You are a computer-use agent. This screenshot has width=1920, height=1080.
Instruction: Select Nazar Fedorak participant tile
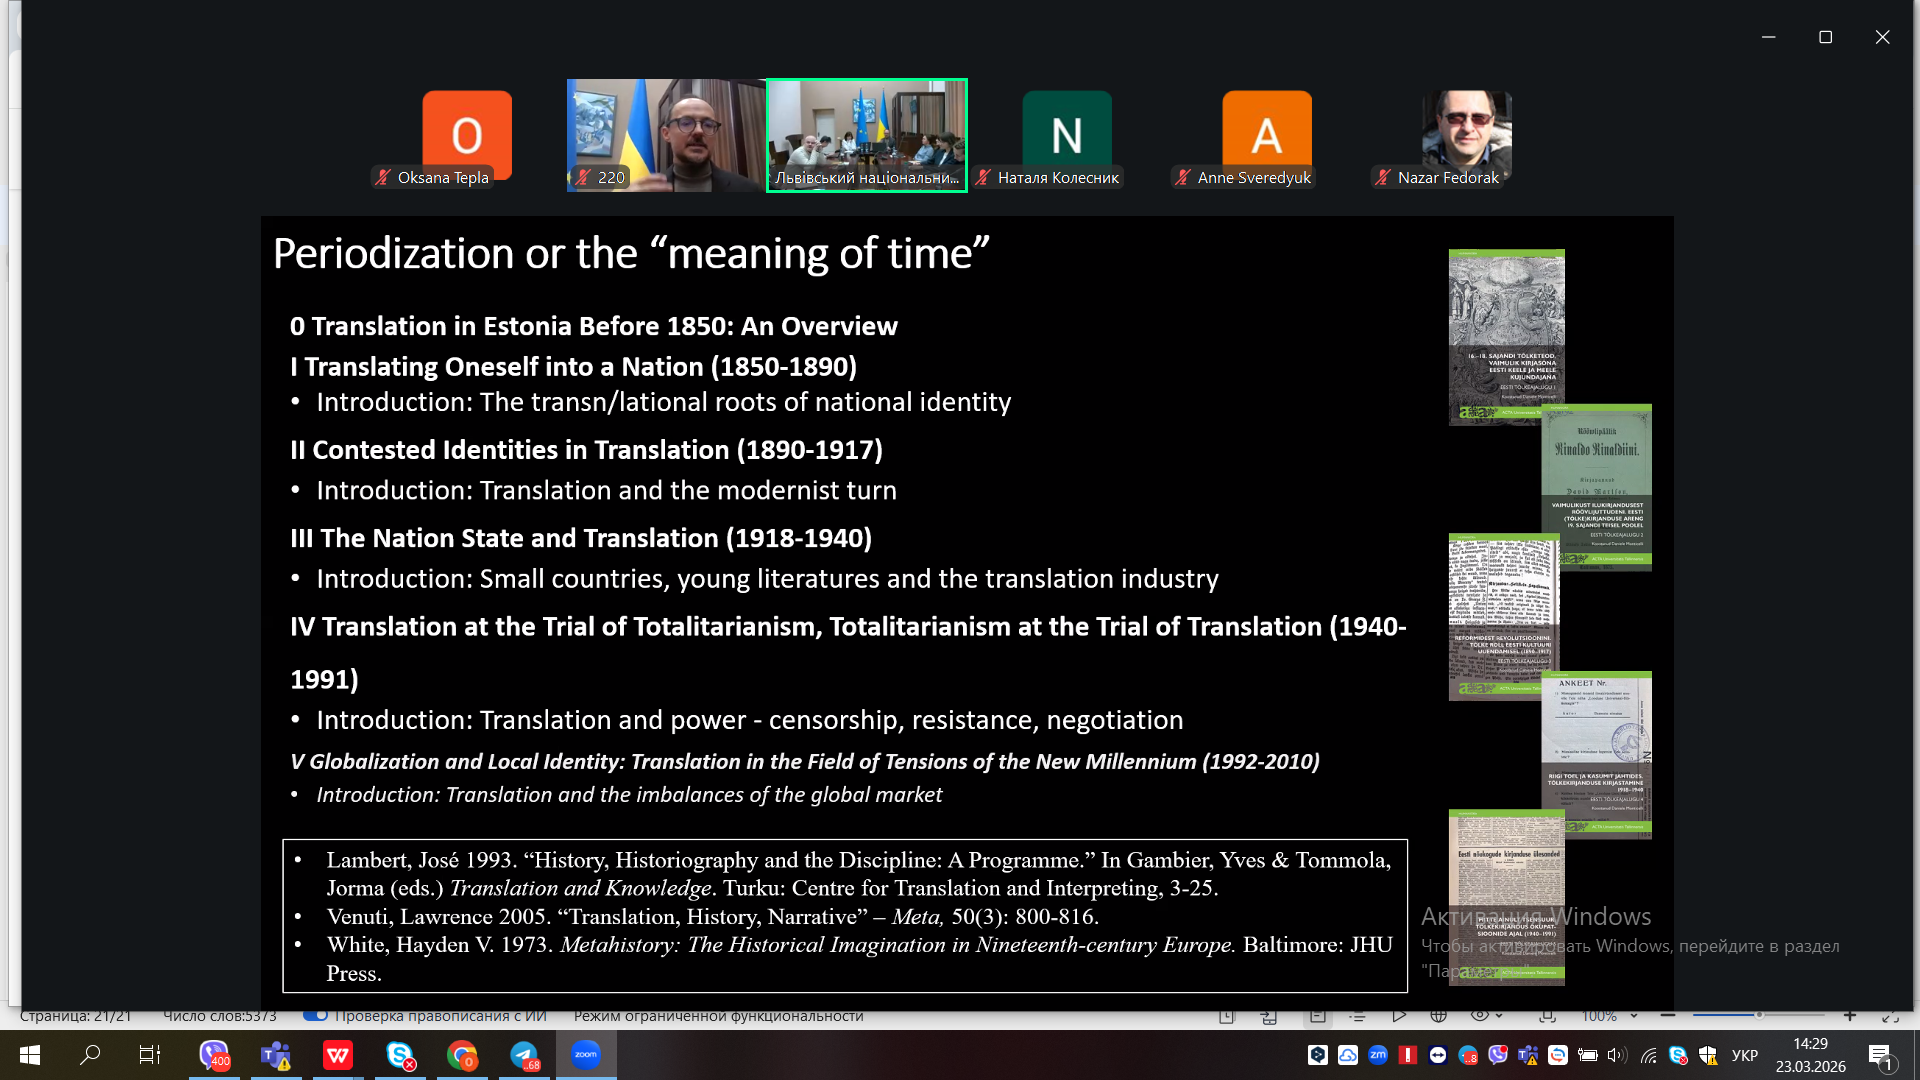tap(1466, 137)
